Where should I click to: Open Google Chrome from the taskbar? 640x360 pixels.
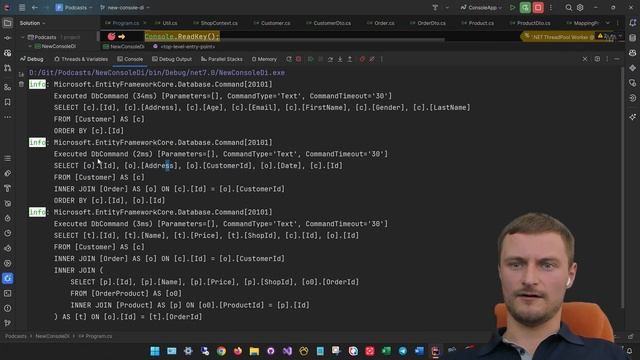click(x=221, y=351)
